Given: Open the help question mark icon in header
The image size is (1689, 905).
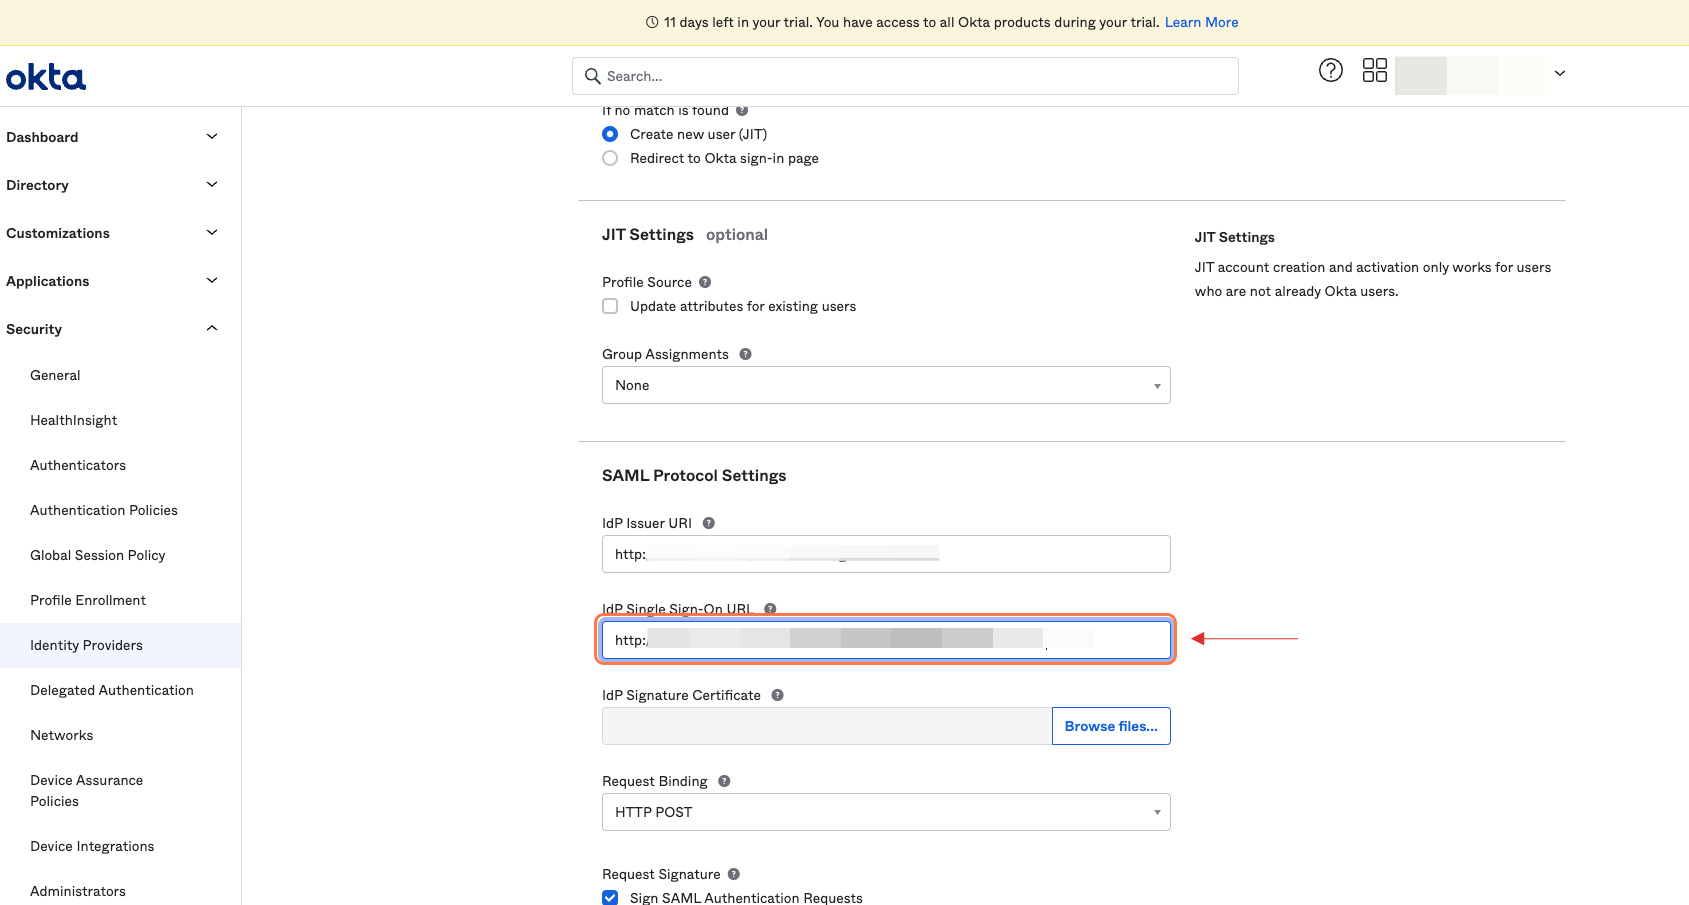Looking at the screenshot, I should 1331,70.
